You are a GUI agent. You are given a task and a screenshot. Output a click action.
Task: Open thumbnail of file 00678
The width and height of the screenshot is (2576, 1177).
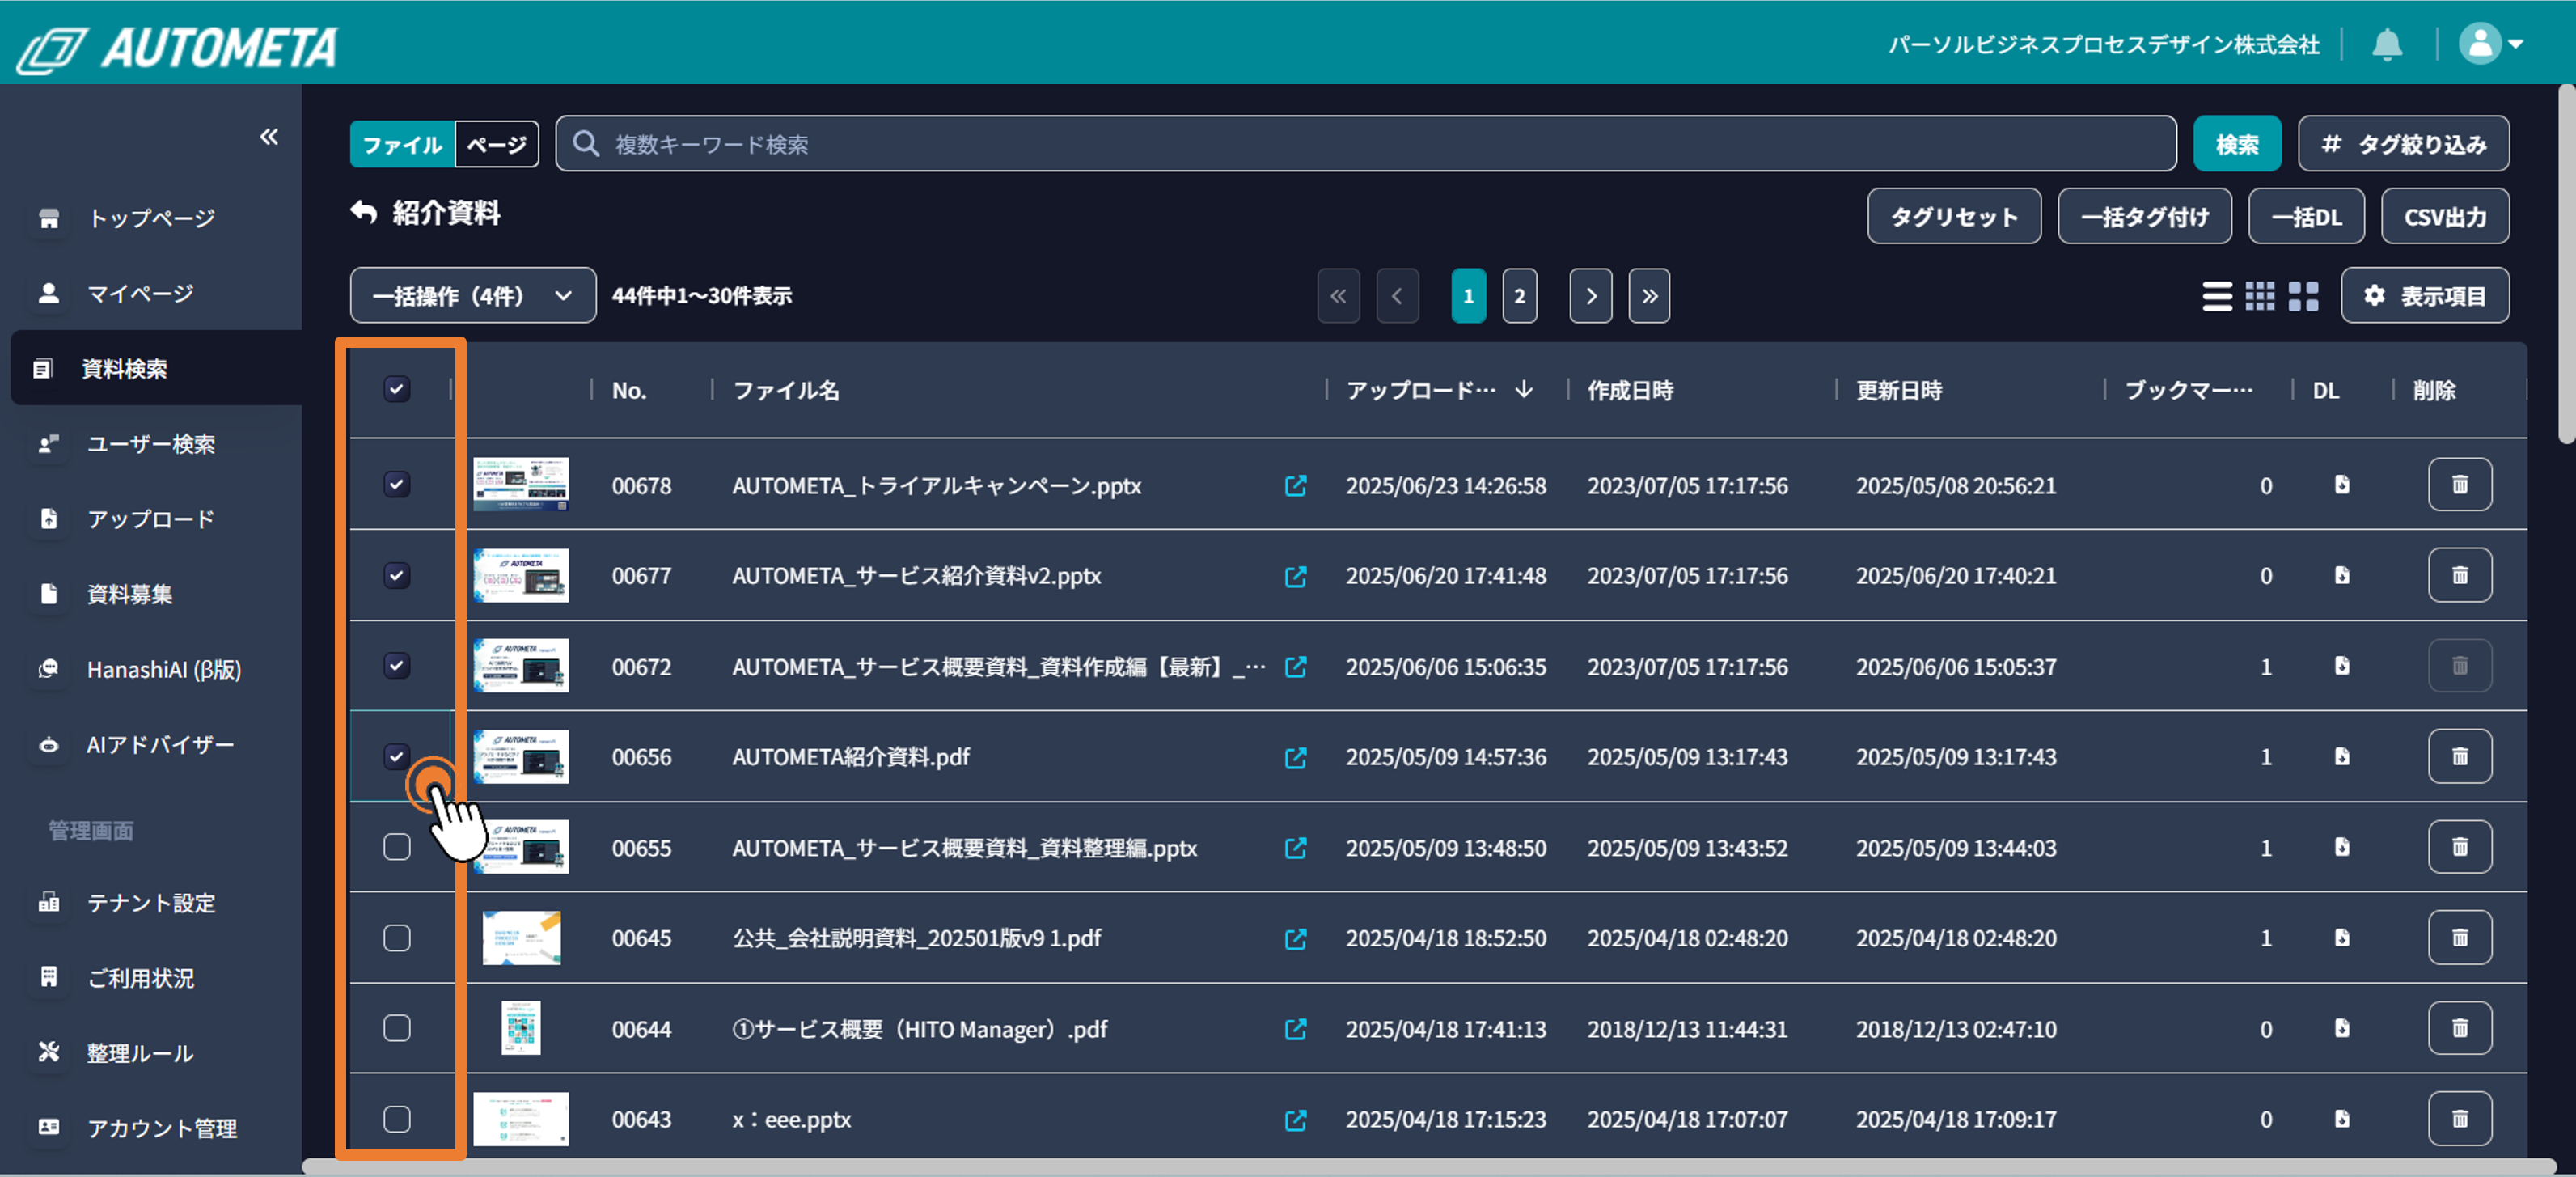(520, 485)
